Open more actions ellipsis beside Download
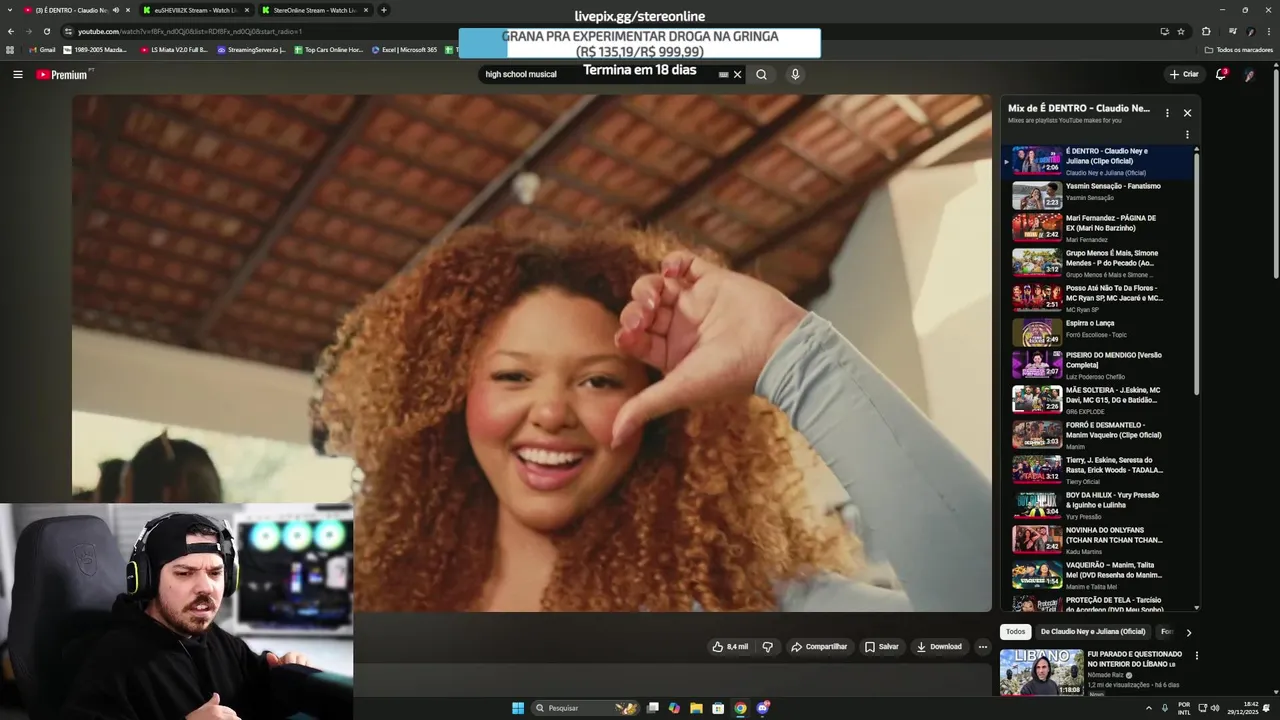The image size is (1280, 720). point(983,647)
